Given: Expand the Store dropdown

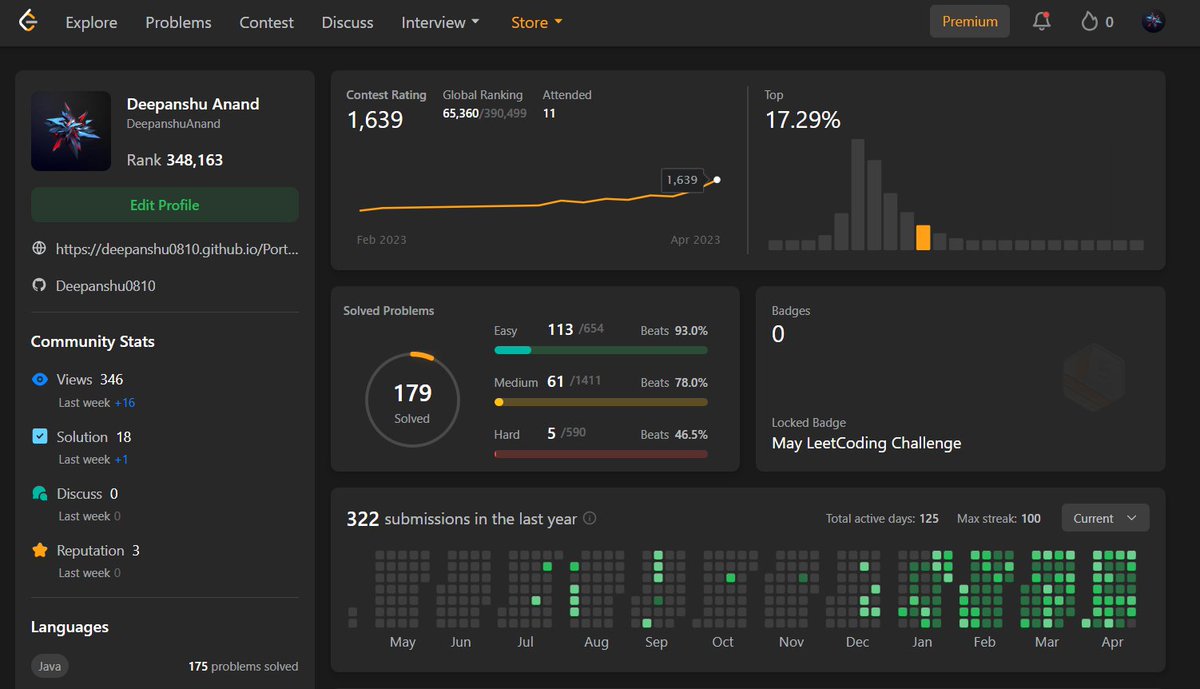Looking at the screenshot, I should pos(536,22).
